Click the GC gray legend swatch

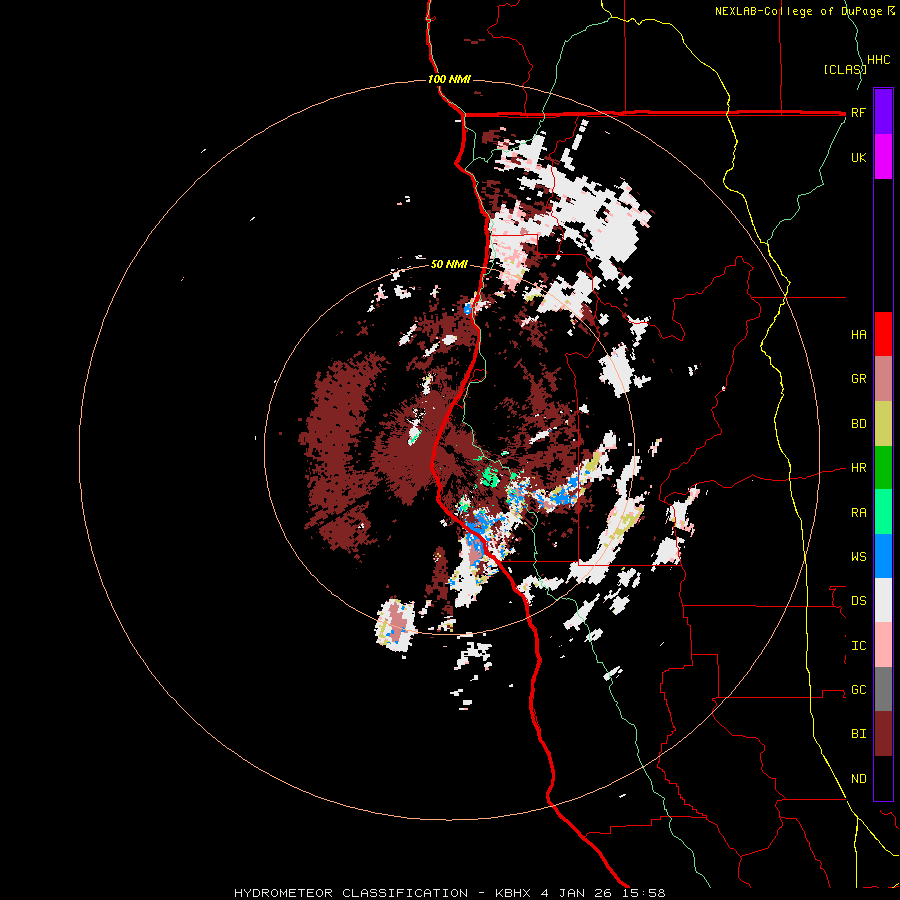883,689
